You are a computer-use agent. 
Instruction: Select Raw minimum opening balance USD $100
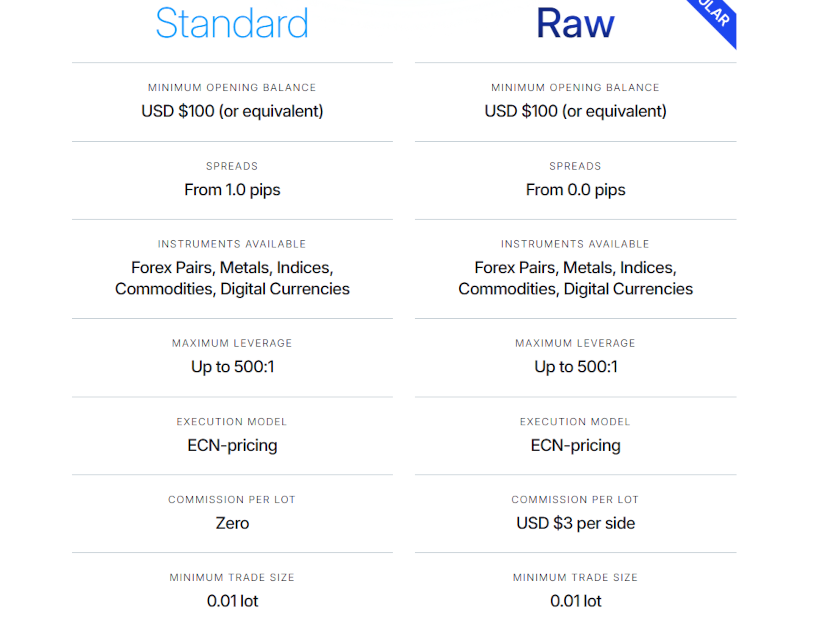(575, 111)
